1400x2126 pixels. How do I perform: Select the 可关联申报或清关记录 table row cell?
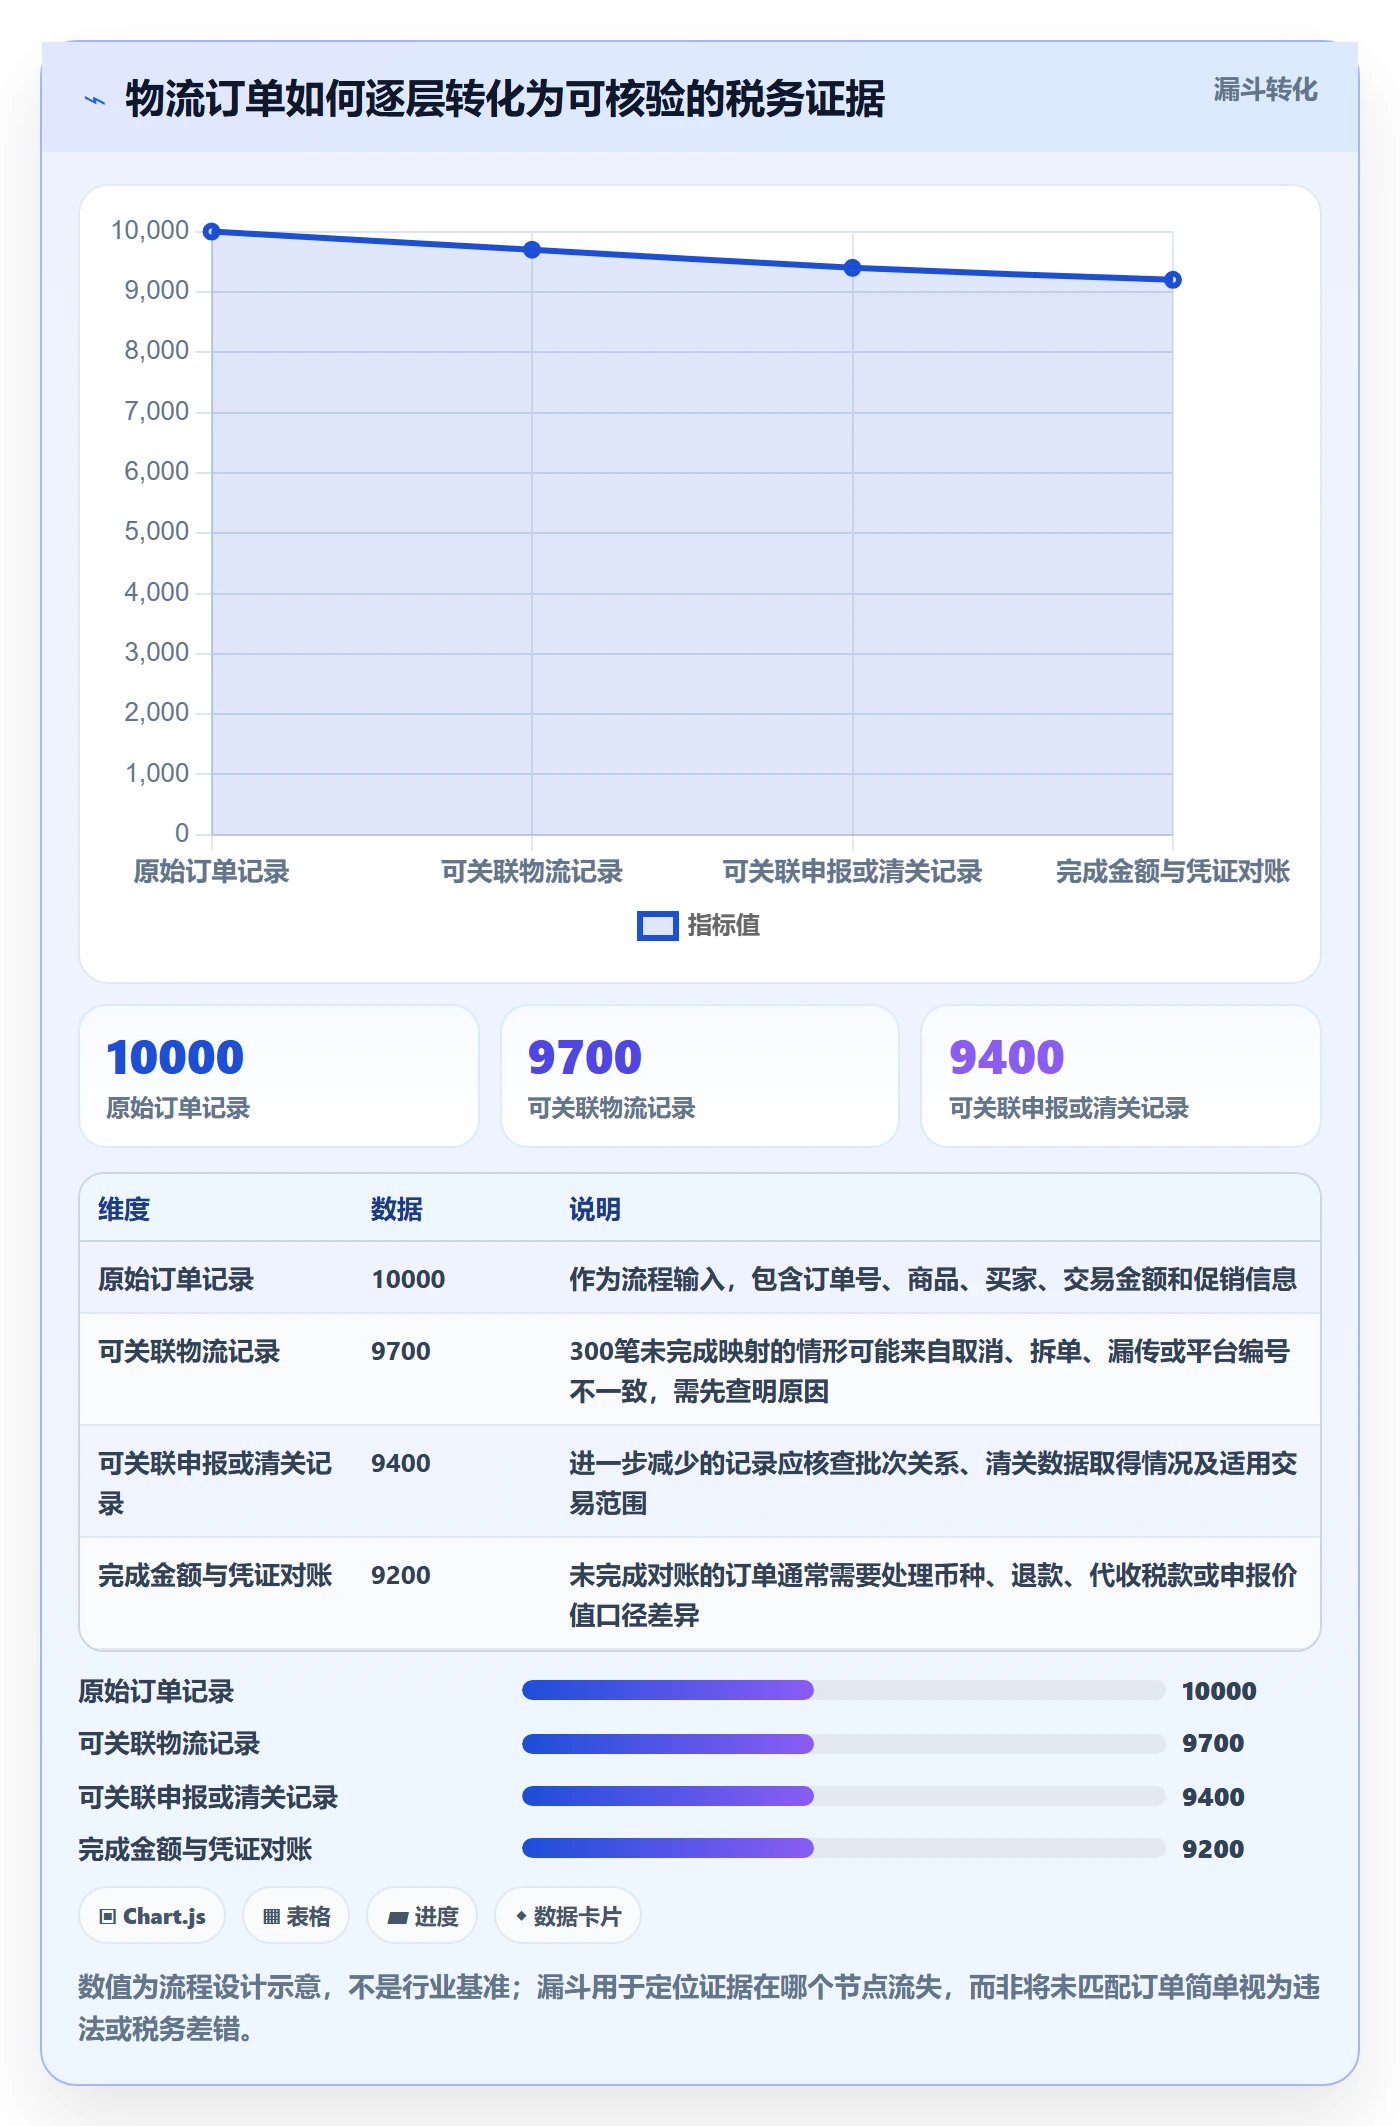(x=215, y=1483)
